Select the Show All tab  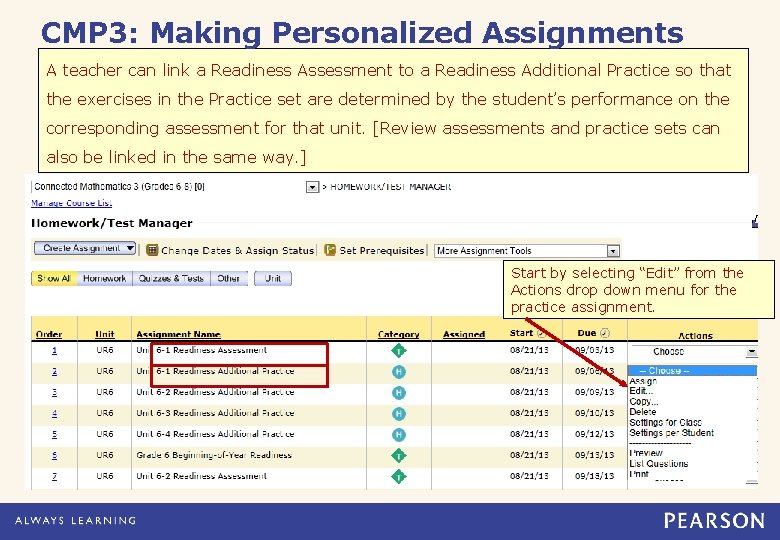pos(54,278)
